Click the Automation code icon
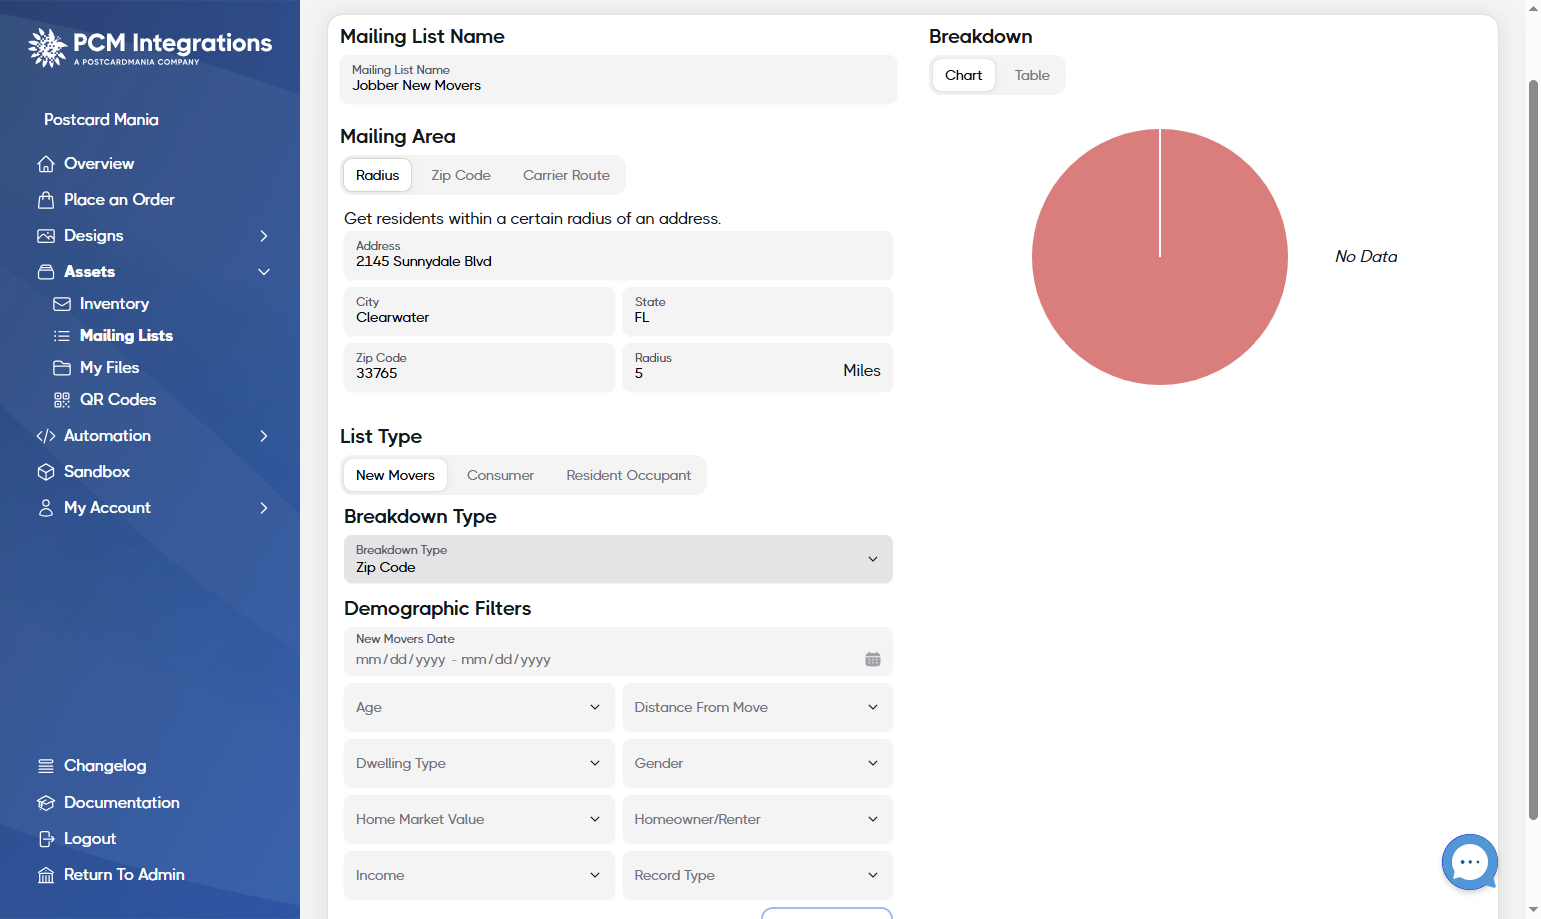This screenshot has width=1541, height=919. pyautogui.click(x=46, y=436)
